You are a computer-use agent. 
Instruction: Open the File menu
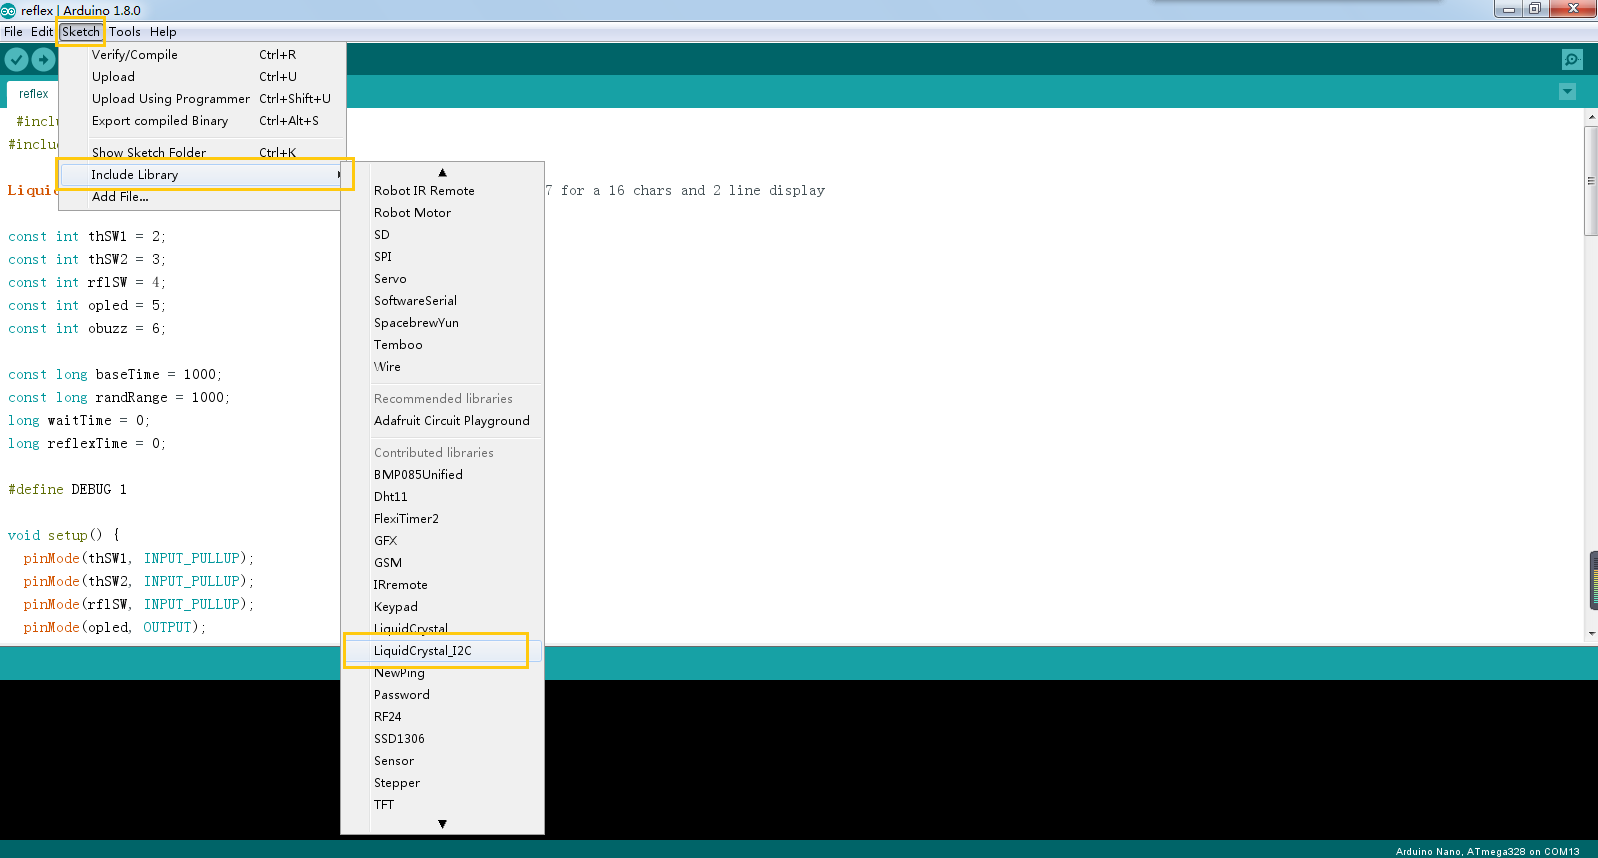coord(13,32)
